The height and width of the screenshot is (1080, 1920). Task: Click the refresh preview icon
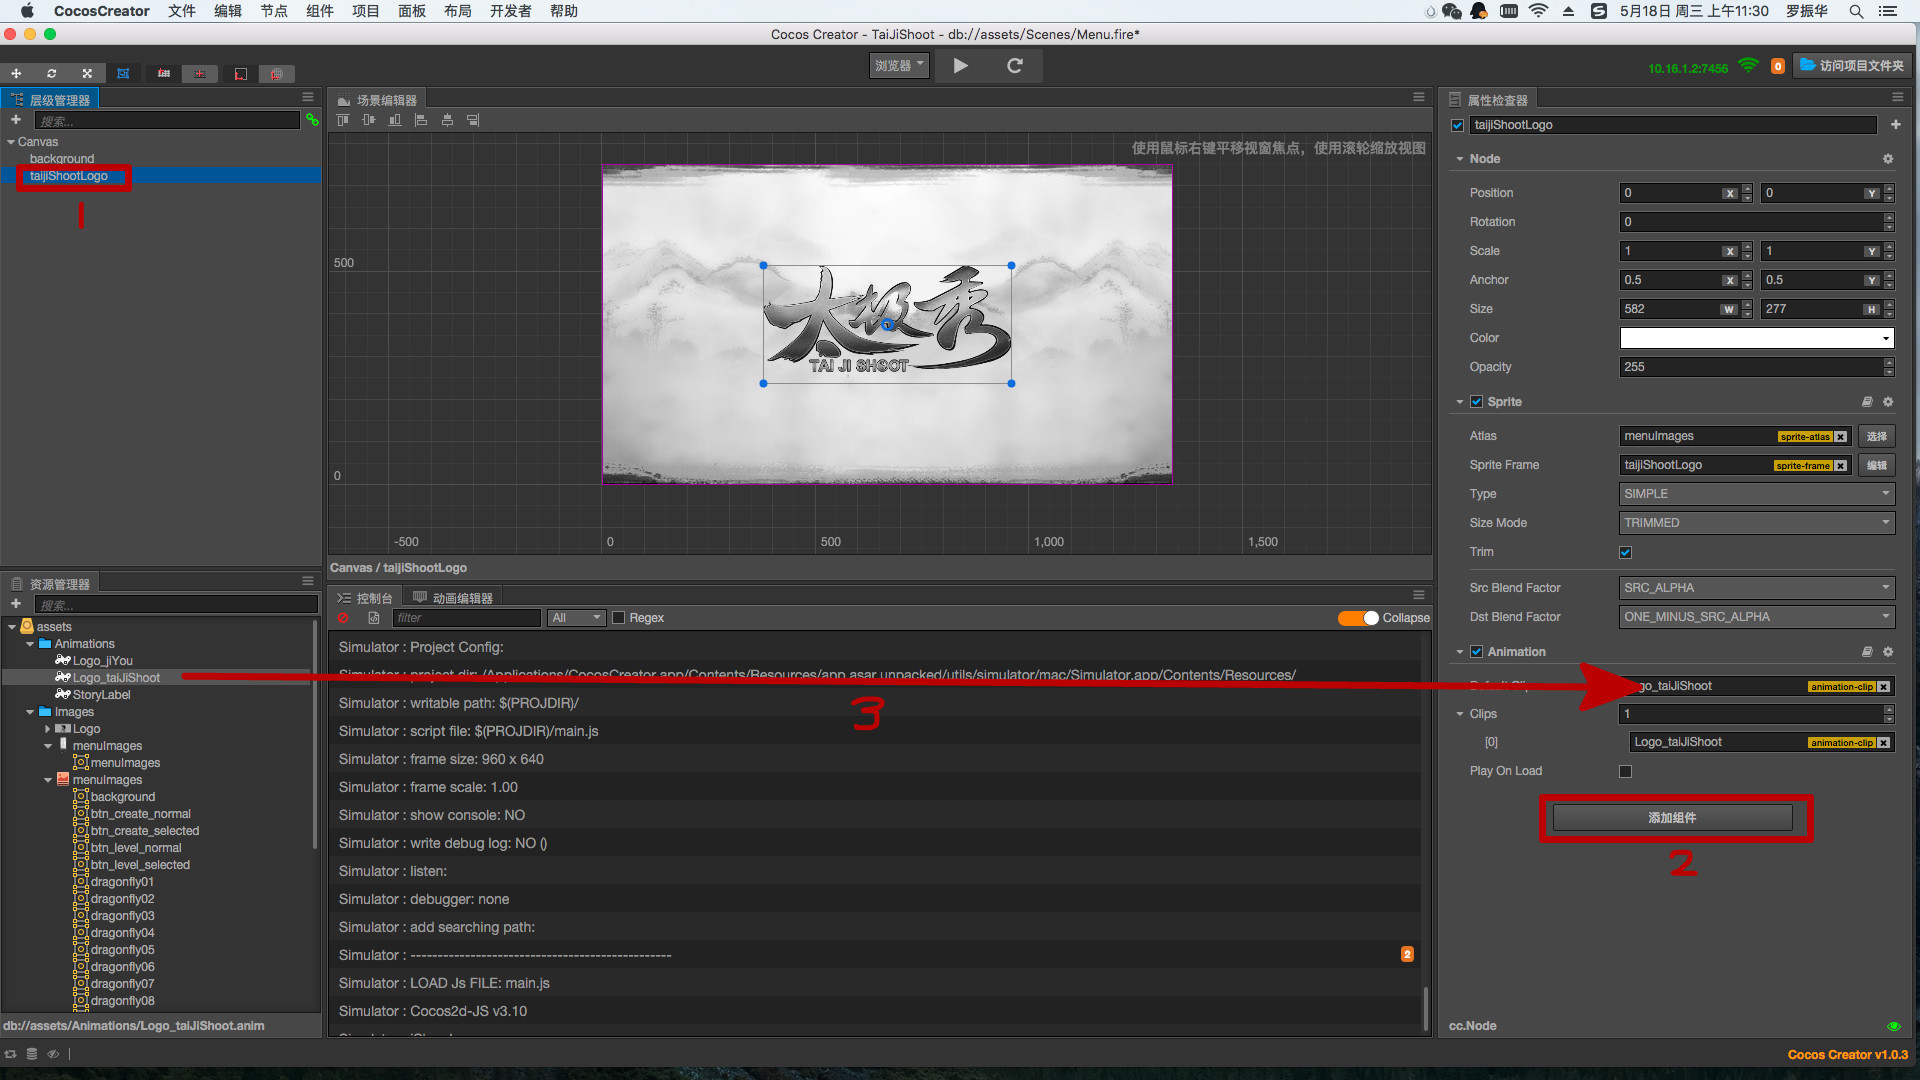1014,66
